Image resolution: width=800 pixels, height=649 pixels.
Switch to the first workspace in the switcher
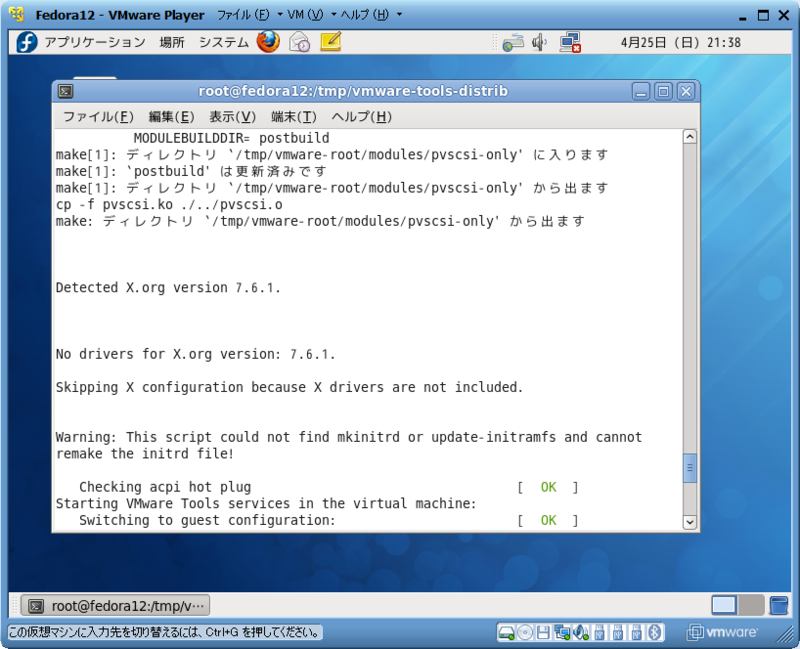coord(724,606)
